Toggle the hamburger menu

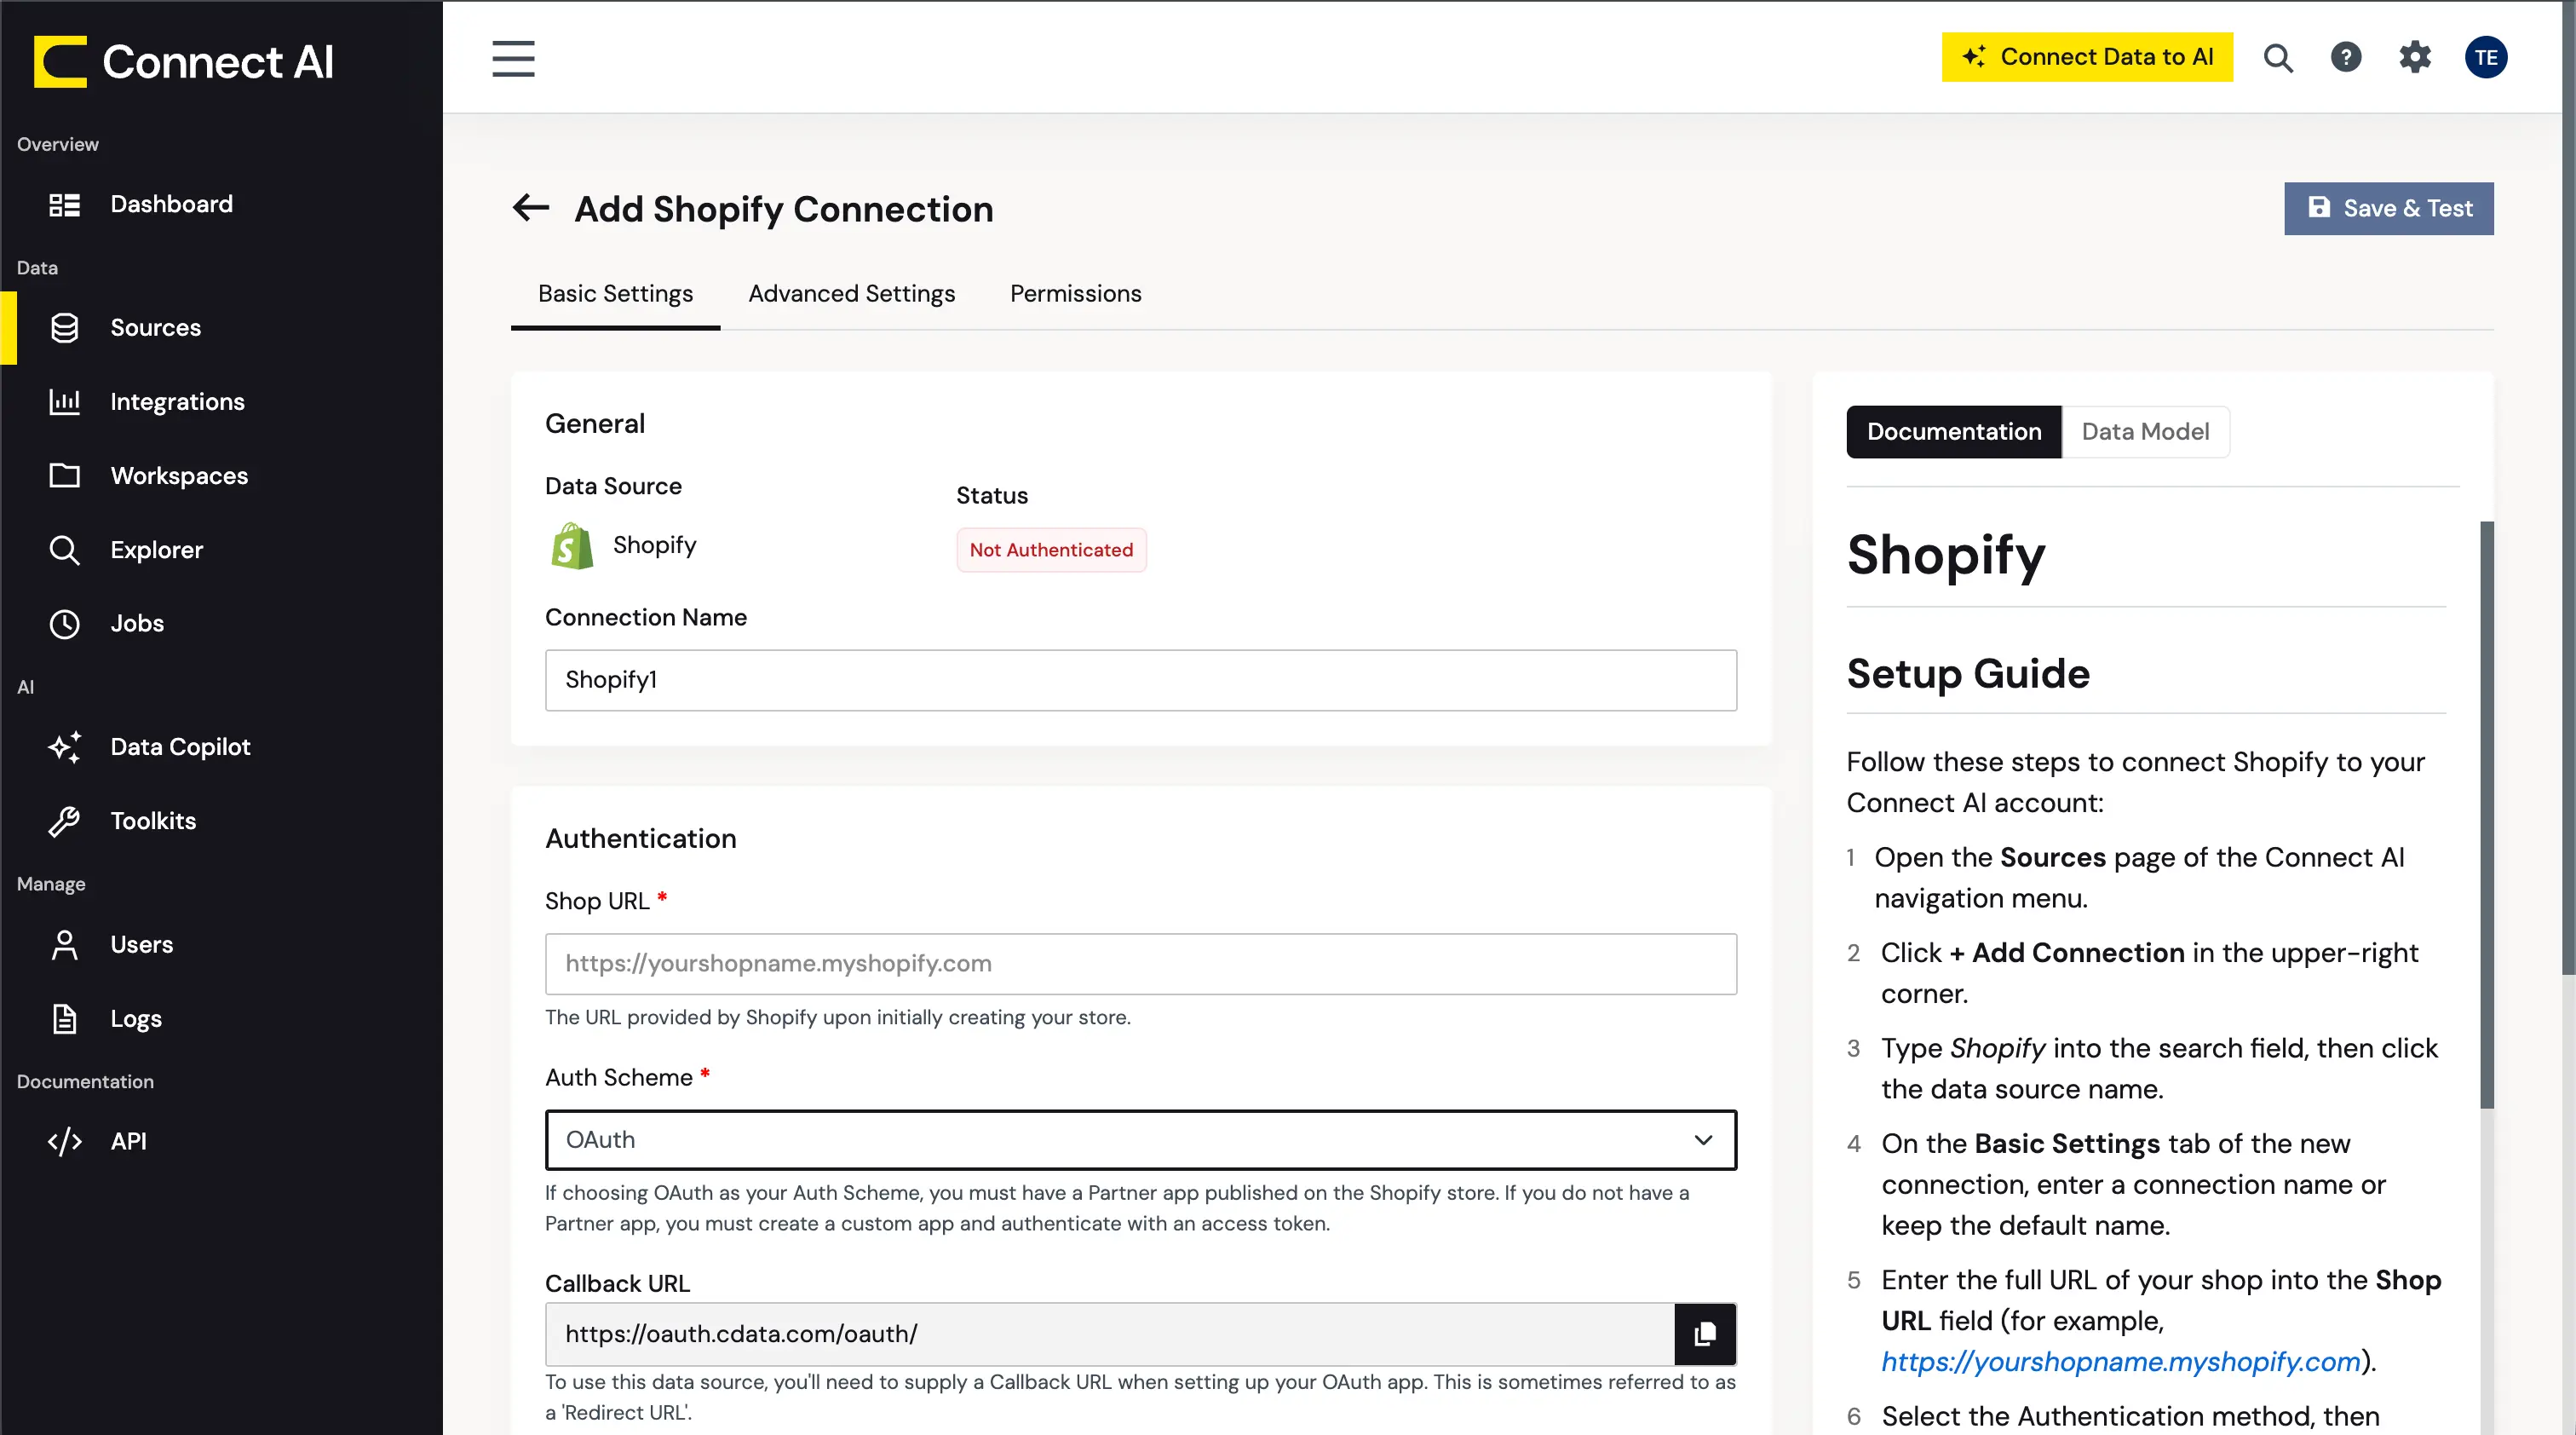[x=513, y=58]
